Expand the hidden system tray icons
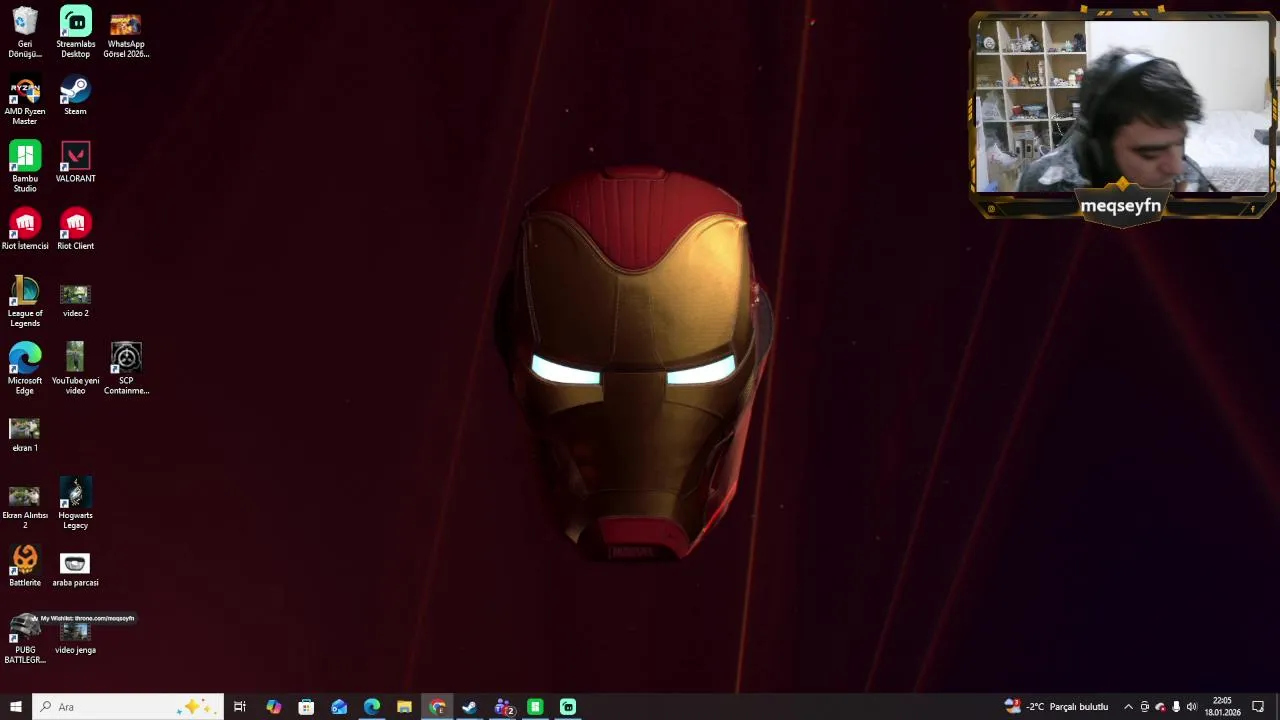The image size is (1280, 720). [1128, 707]
